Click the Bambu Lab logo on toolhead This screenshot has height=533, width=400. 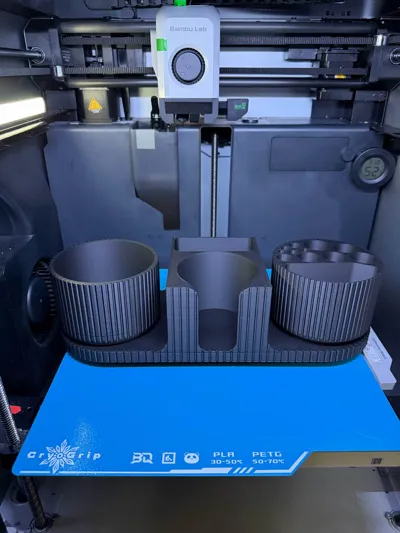point(188,29)
